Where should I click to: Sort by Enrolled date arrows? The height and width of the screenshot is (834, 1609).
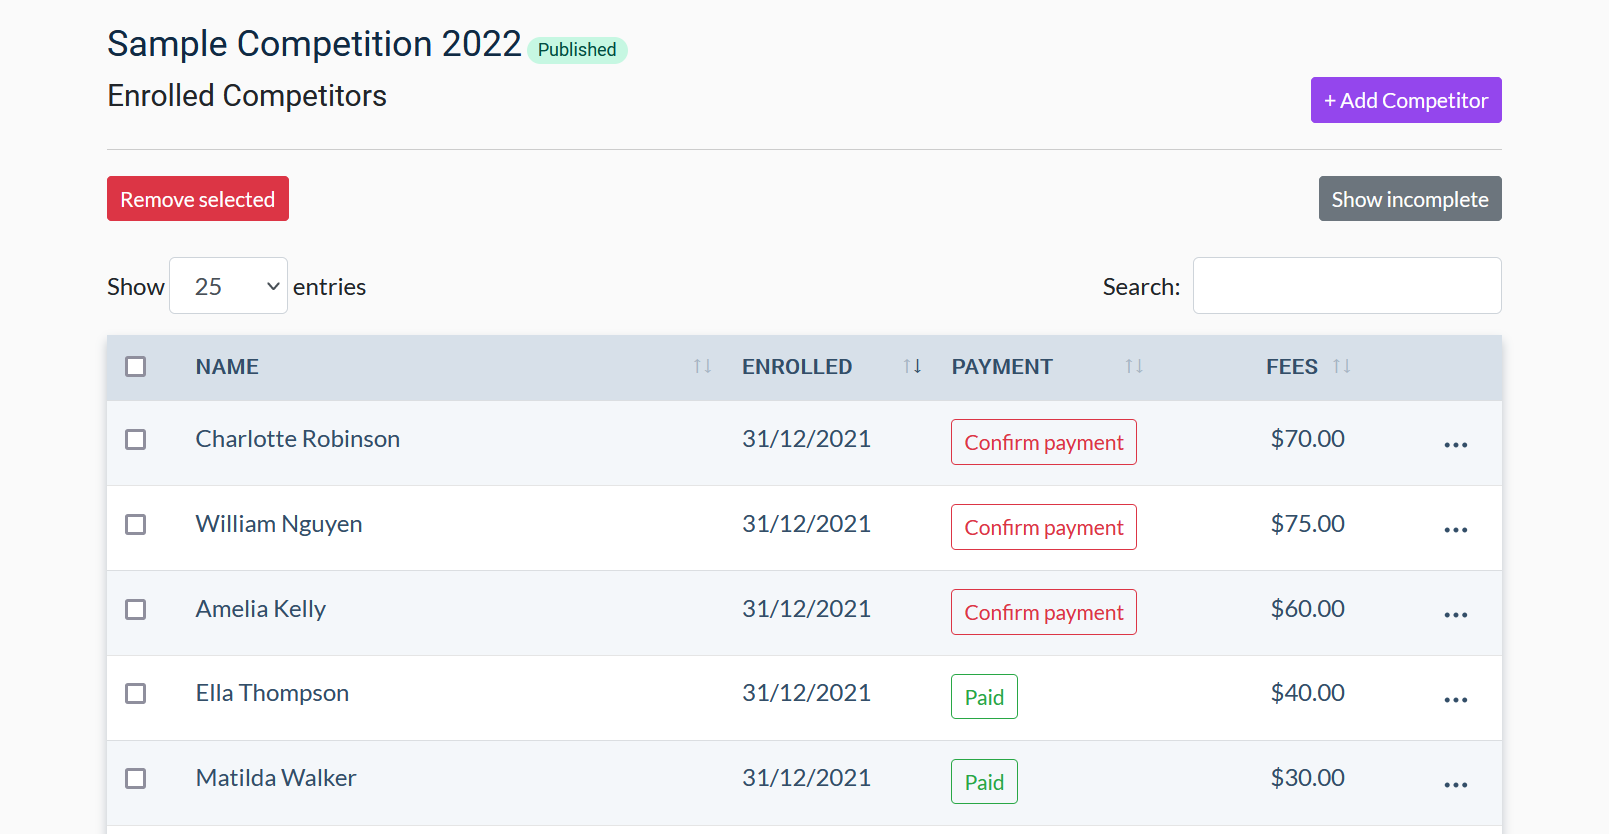coord(912,367)
